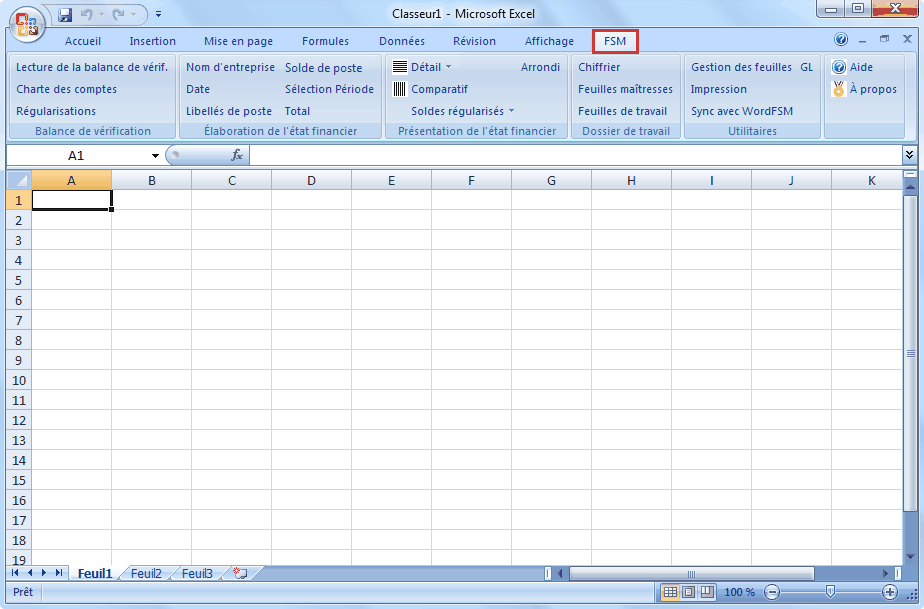This screenshot has height=609, width=924.
Task: Click the Arrondi command
Action: pyautogui.click(x=540, y=67)
